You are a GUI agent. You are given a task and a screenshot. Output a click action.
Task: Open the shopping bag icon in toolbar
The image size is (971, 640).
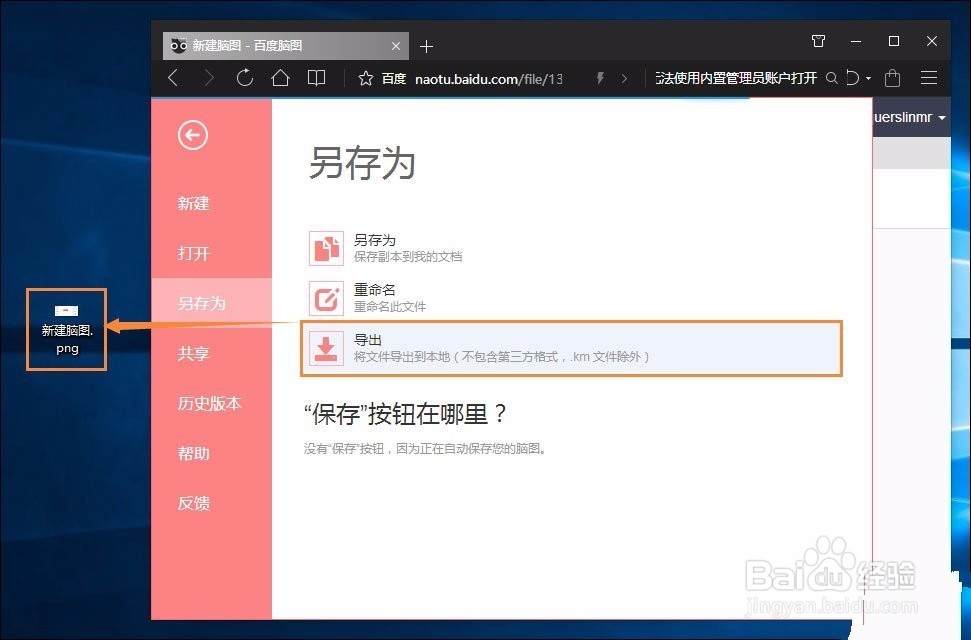[x=892, y=78]
